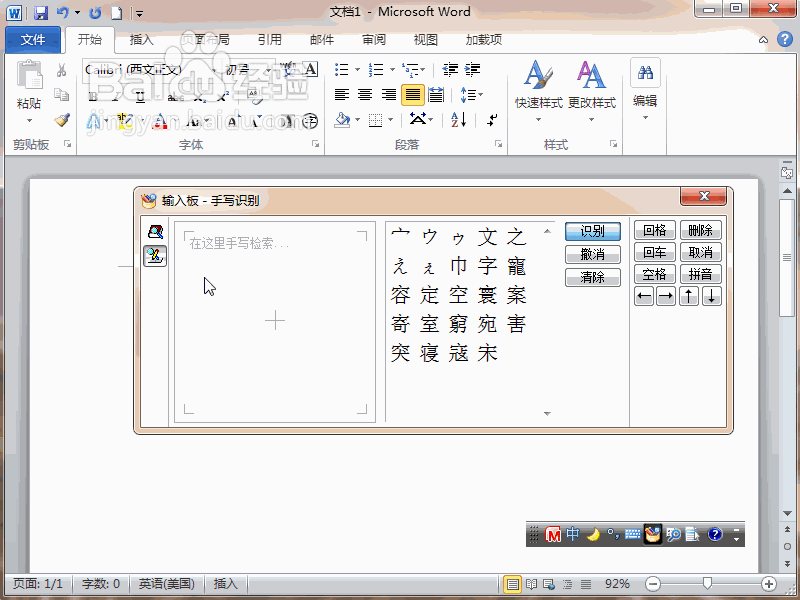The width and height of the screenshot is (800, 600).
Task: Expand the shading color dropdown arrow
Action: click(x=357, y=120)
